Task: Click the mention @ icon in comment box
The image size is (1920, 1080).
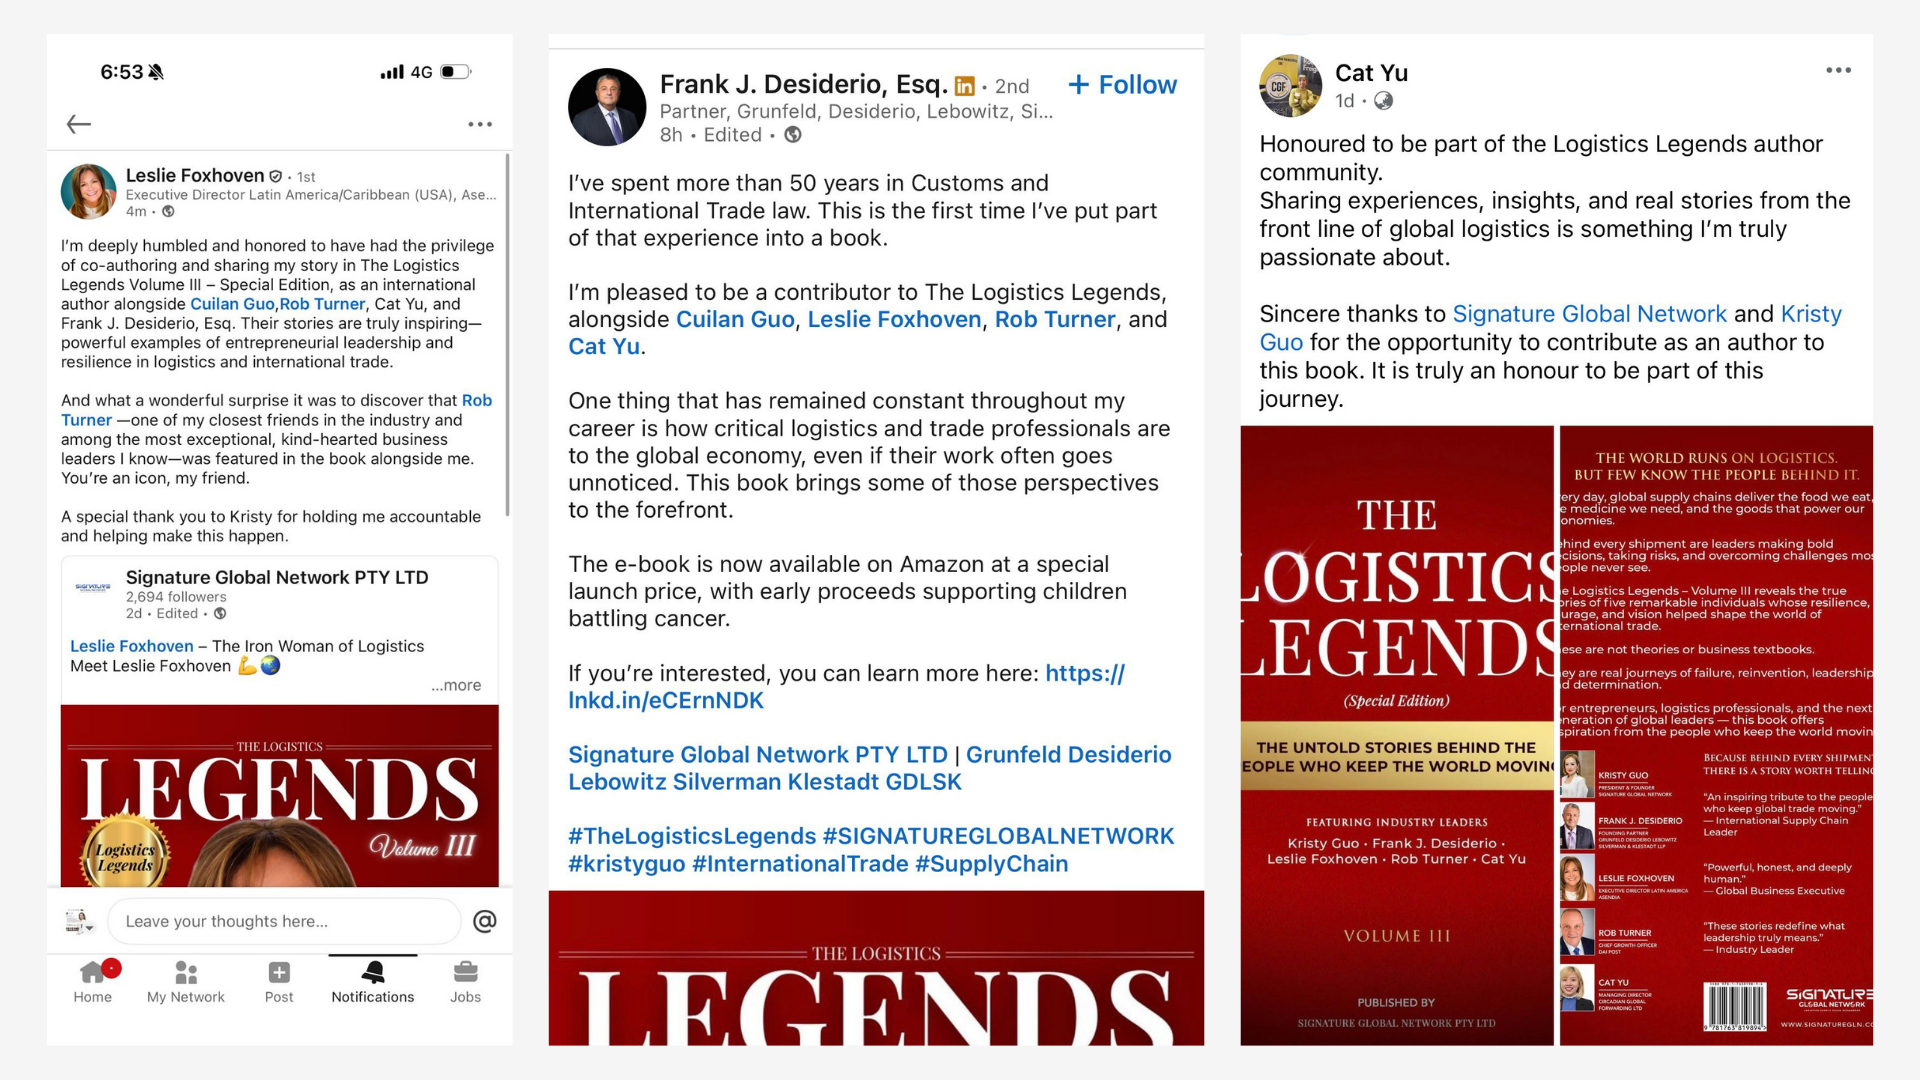Action: [x=485, y=921]
